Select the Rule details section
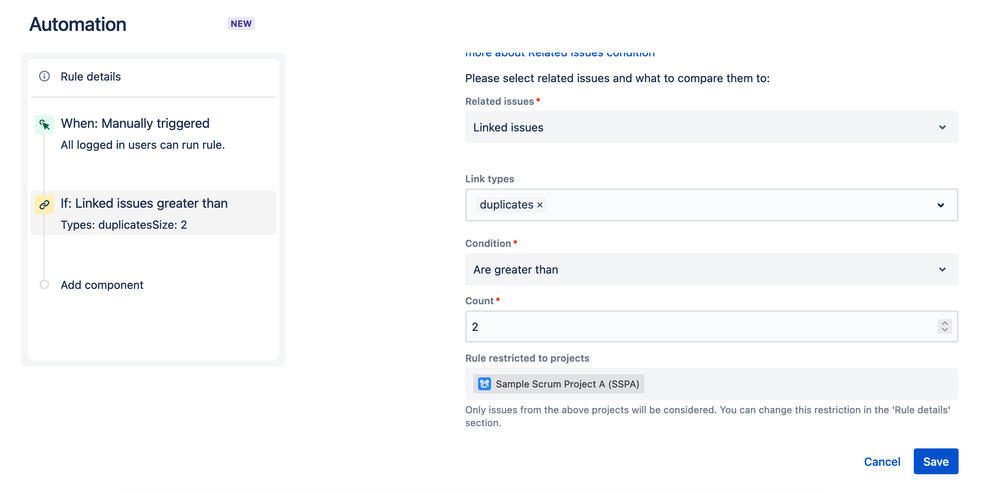The height and width of the screenshot is (493, 999). [x=91, y=77]
